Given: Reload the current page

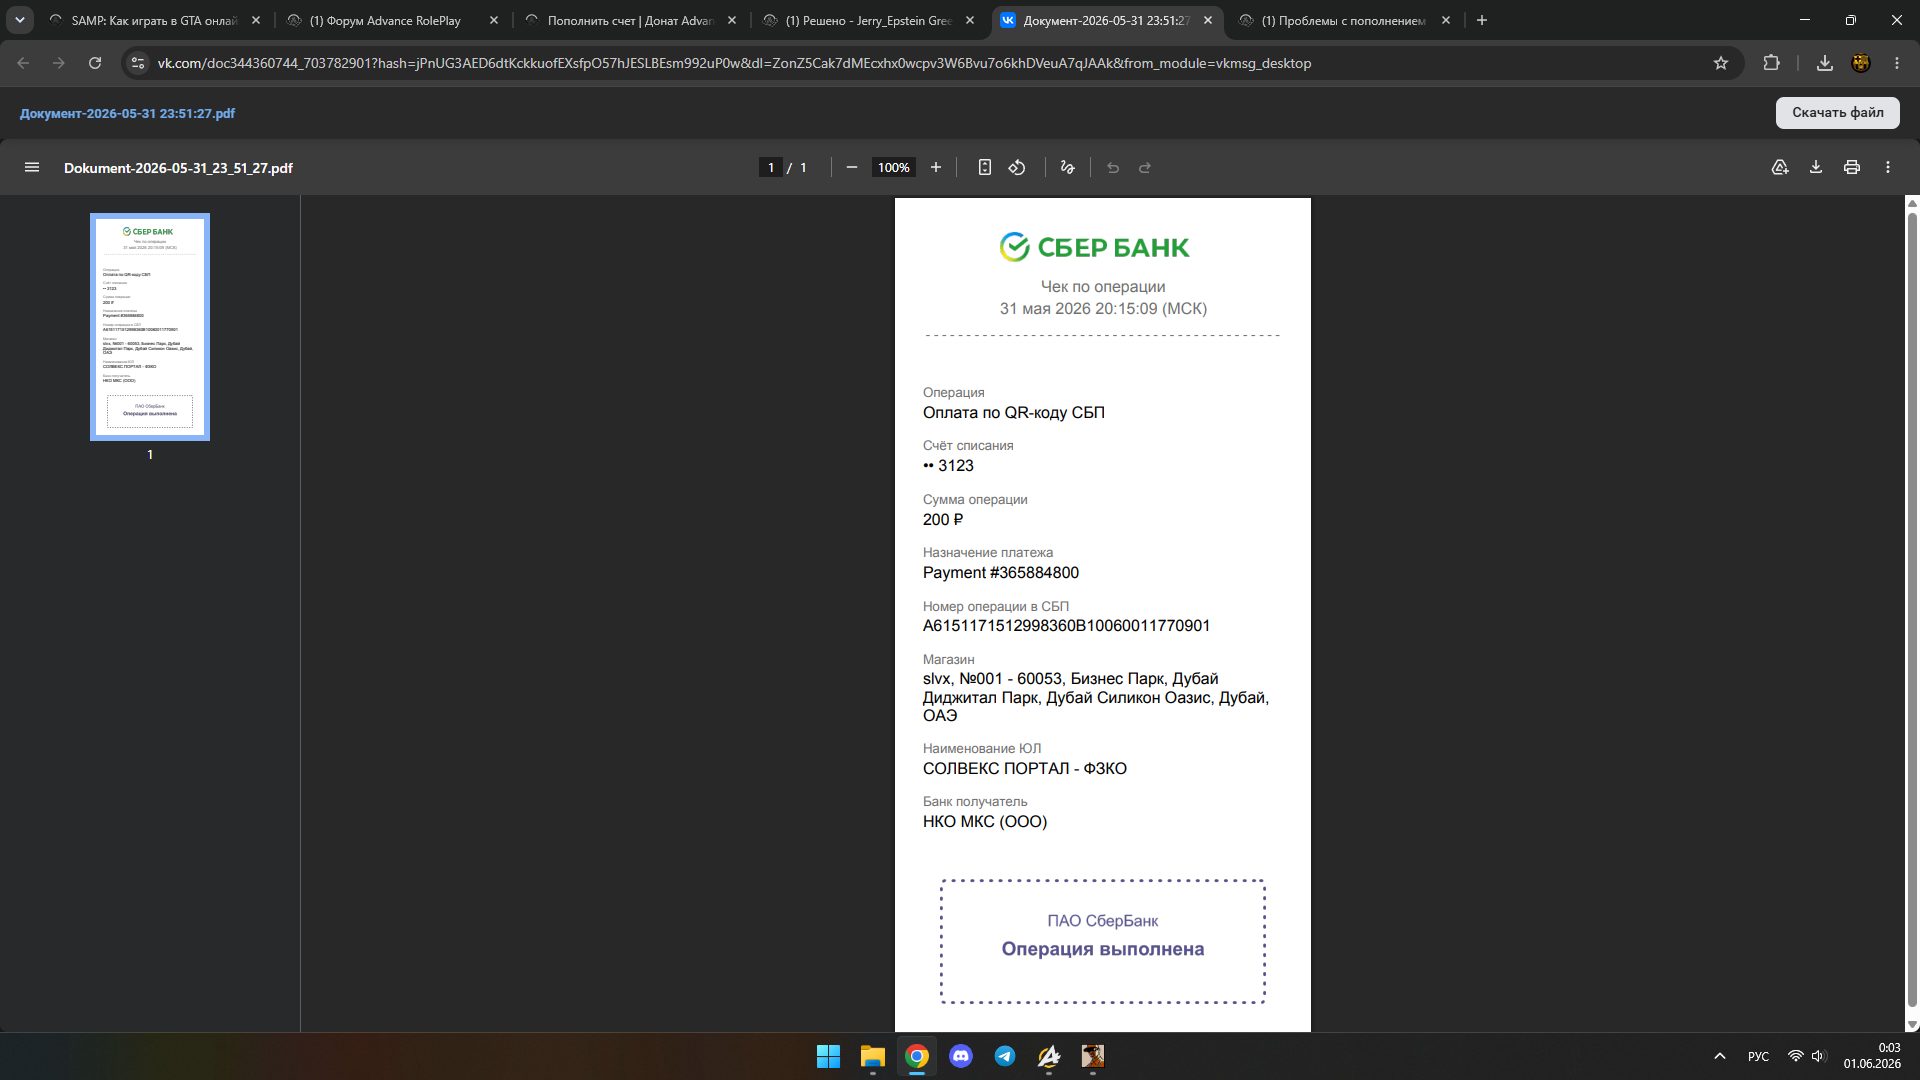Looking at the screenshot, I should [x=95, y=63].
